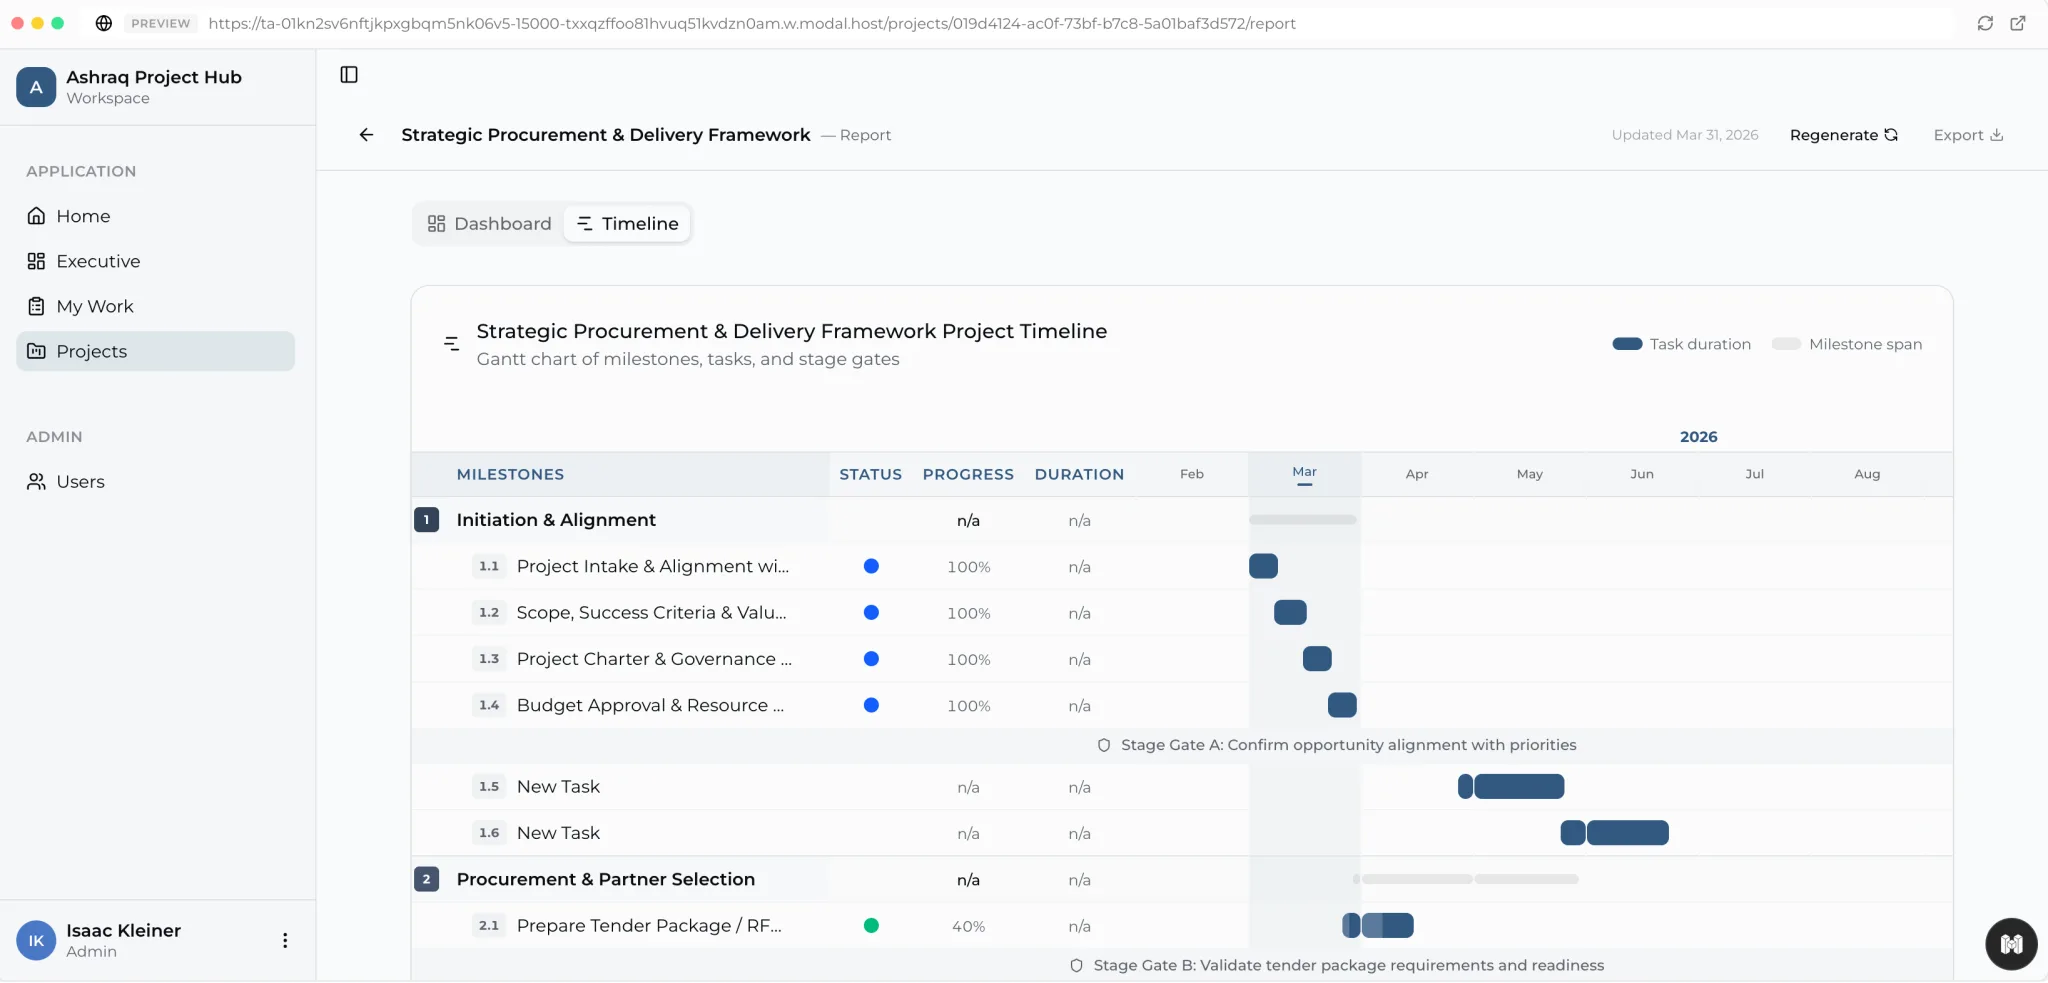Open task Prepare Tender Package / RF...

coord(649,926)
